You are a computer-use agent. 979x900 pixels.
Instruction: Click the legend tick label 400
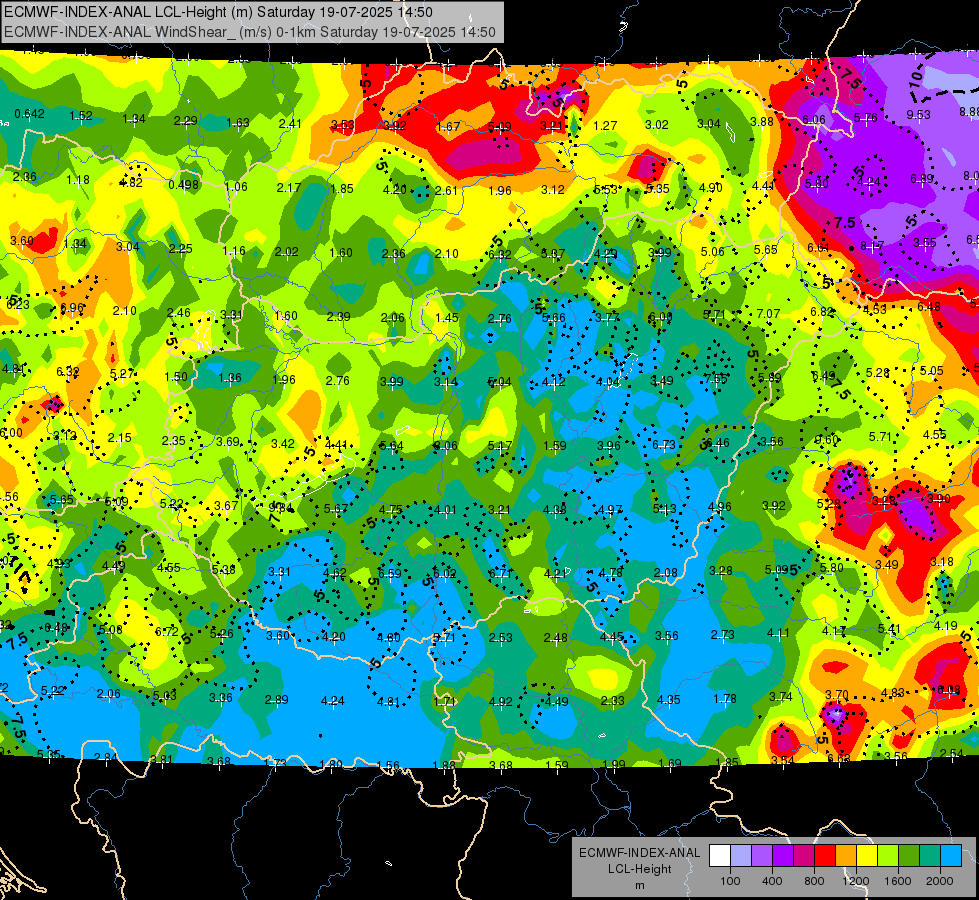(772, 881)
